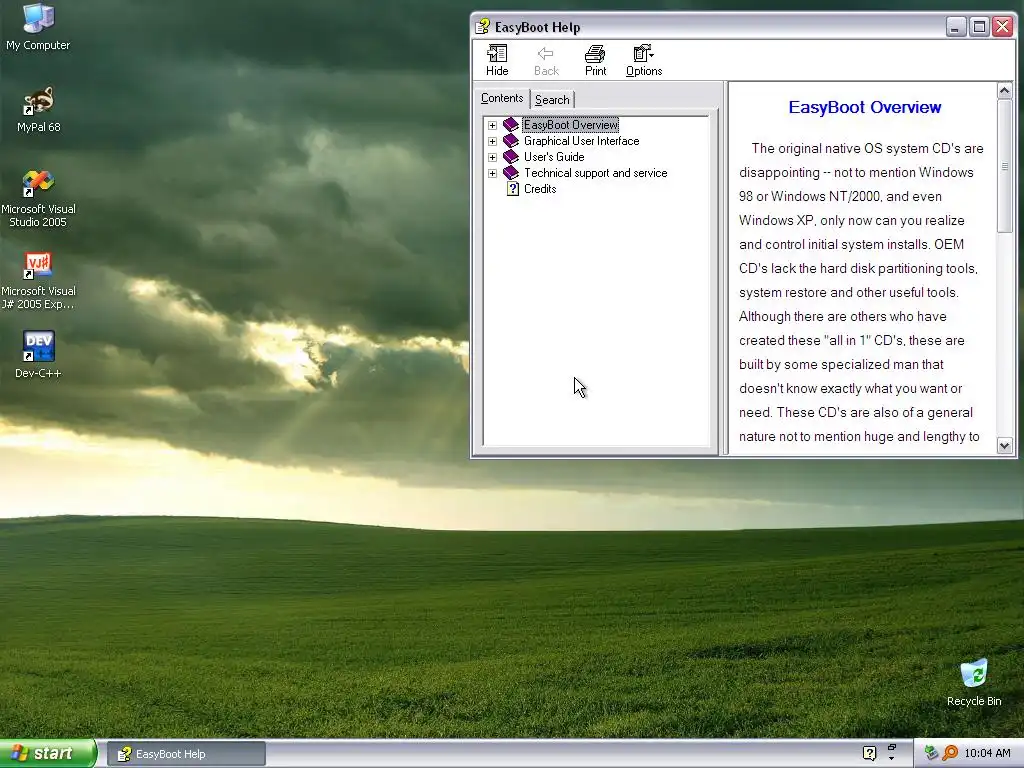Open the Windows start menu
The image size is (1024, 768).
[48, 754]
